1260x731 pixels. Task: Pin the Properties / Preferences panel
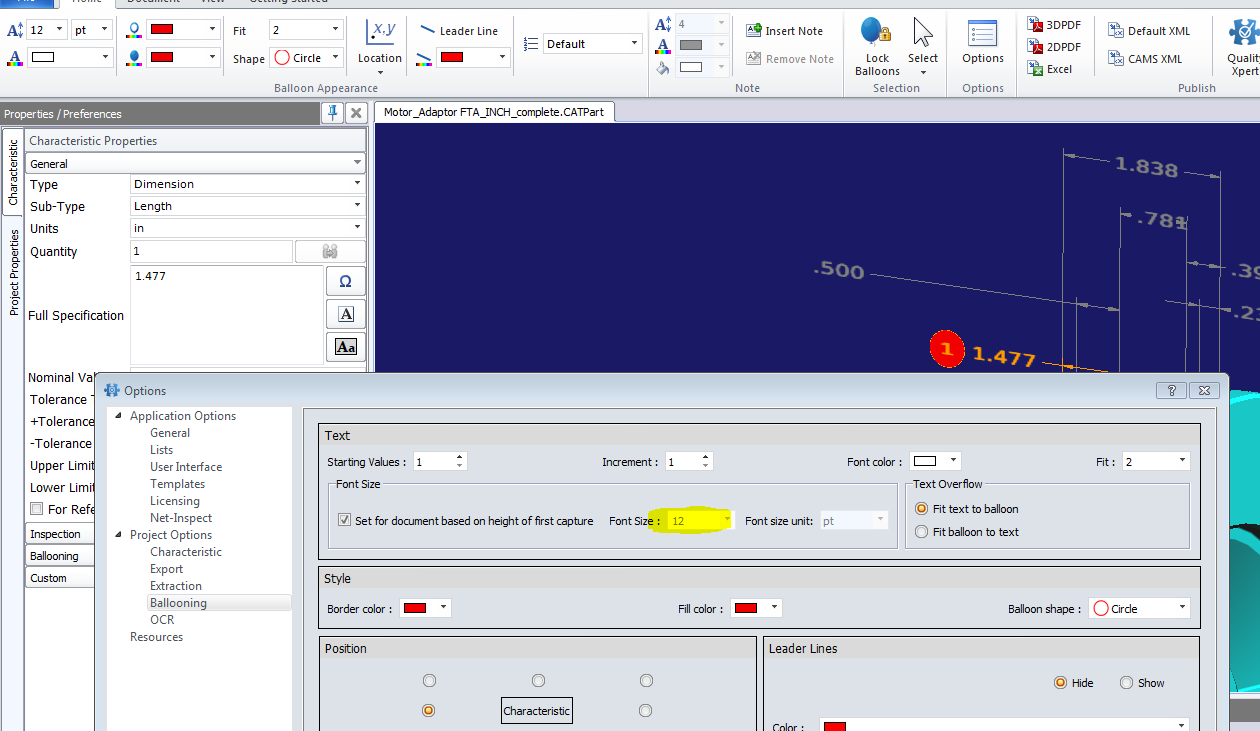tap(332, 113)
